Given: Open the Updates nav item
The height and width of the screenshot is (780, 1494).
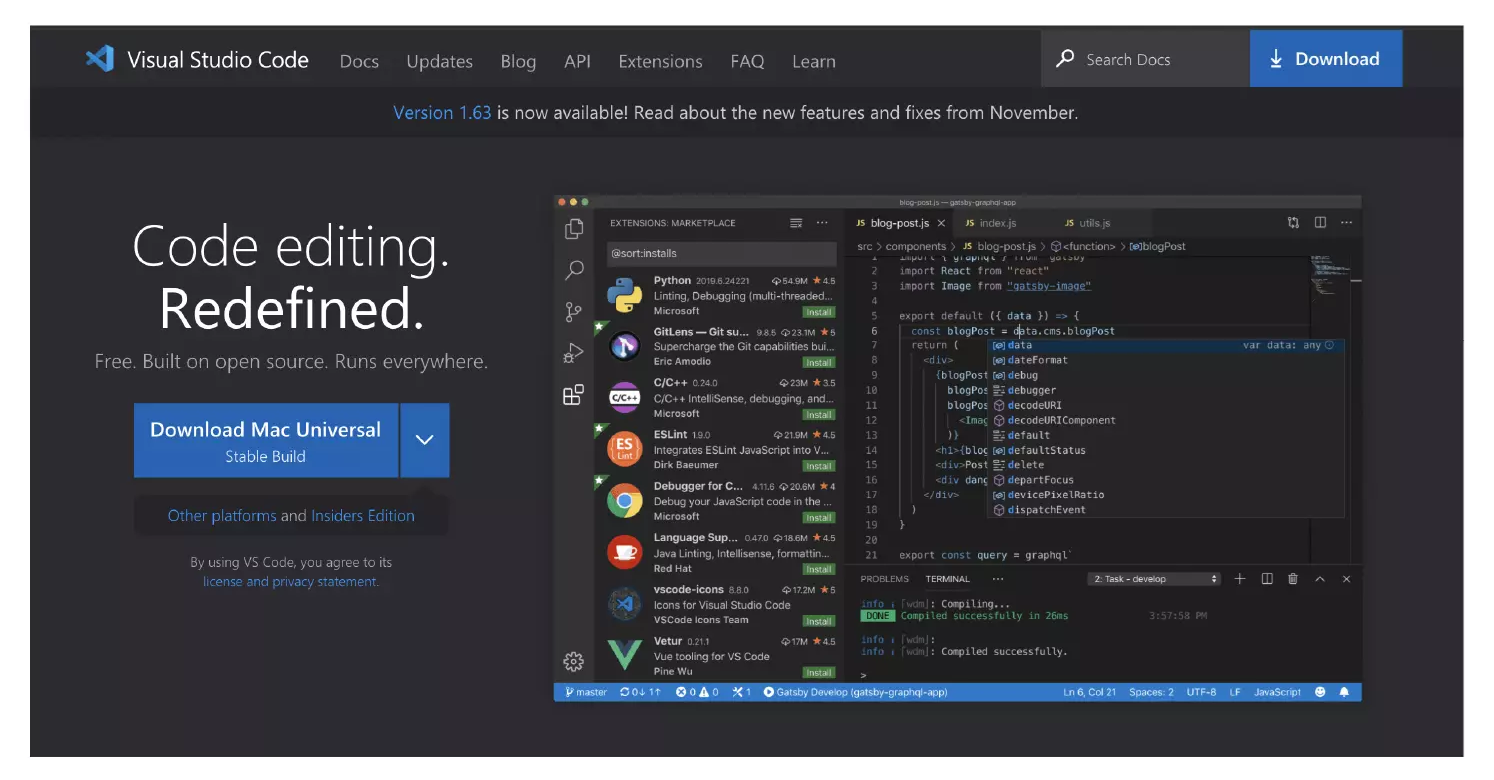Looking at the screenshot, I should (x=439, y=61).
